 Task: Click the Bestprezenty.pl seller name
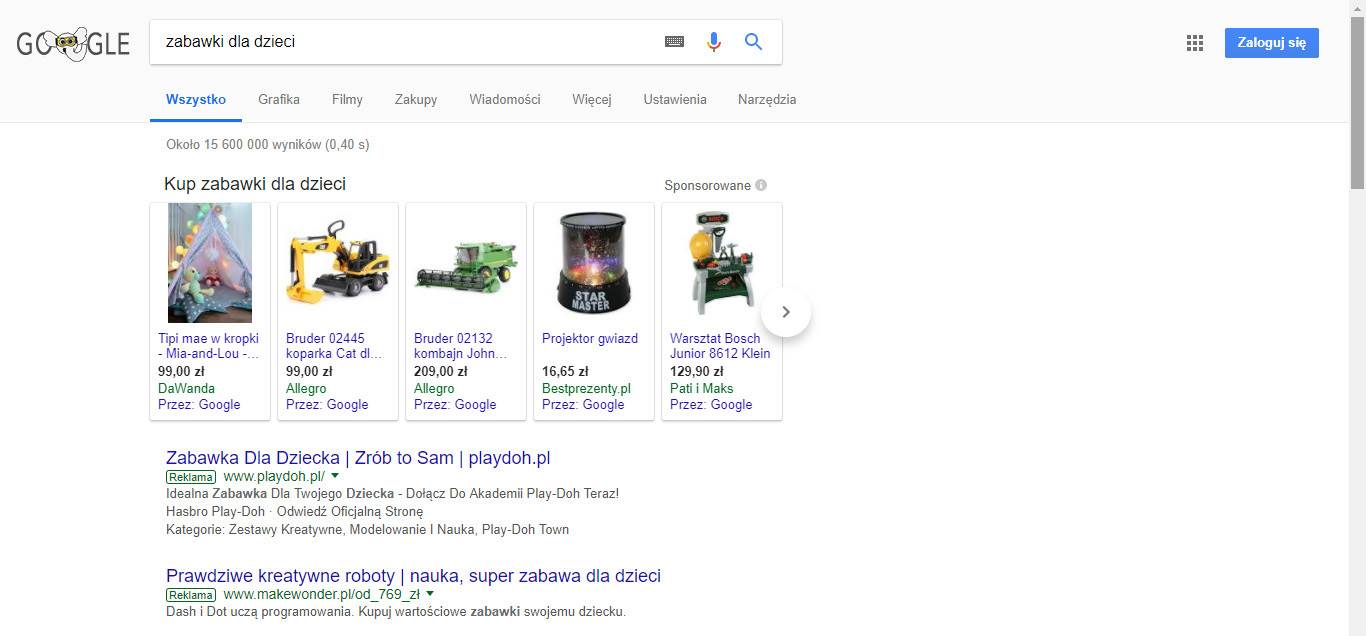[586, 388]
